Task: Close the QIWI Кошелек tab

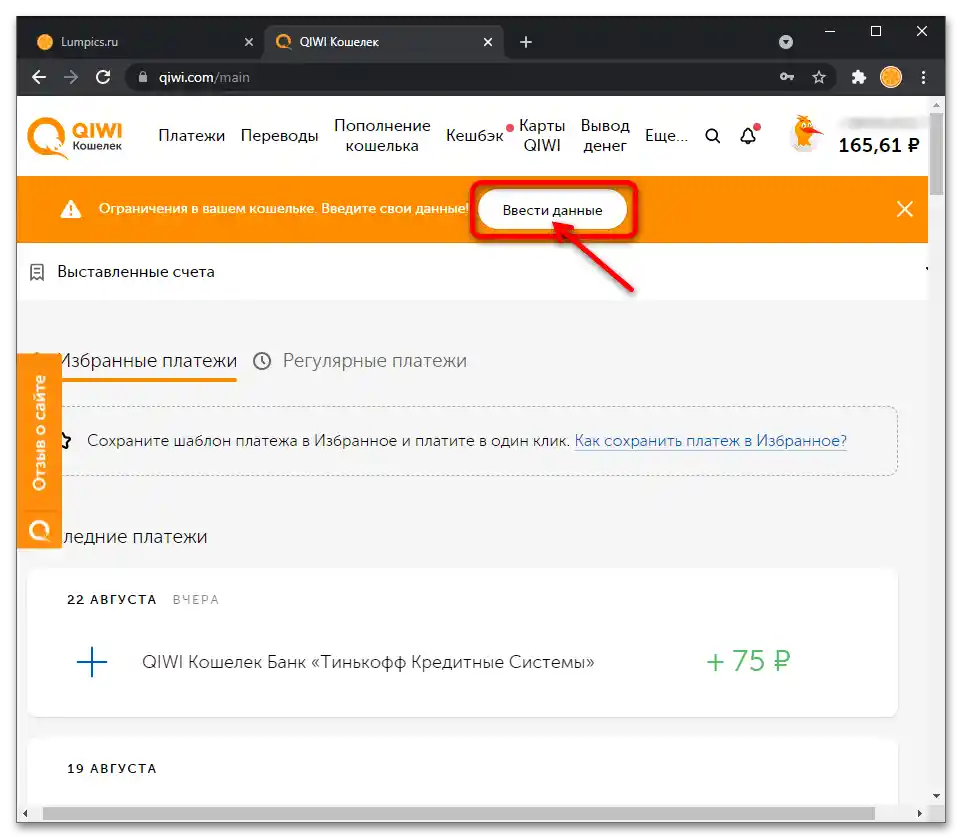Action: (488, 42)
